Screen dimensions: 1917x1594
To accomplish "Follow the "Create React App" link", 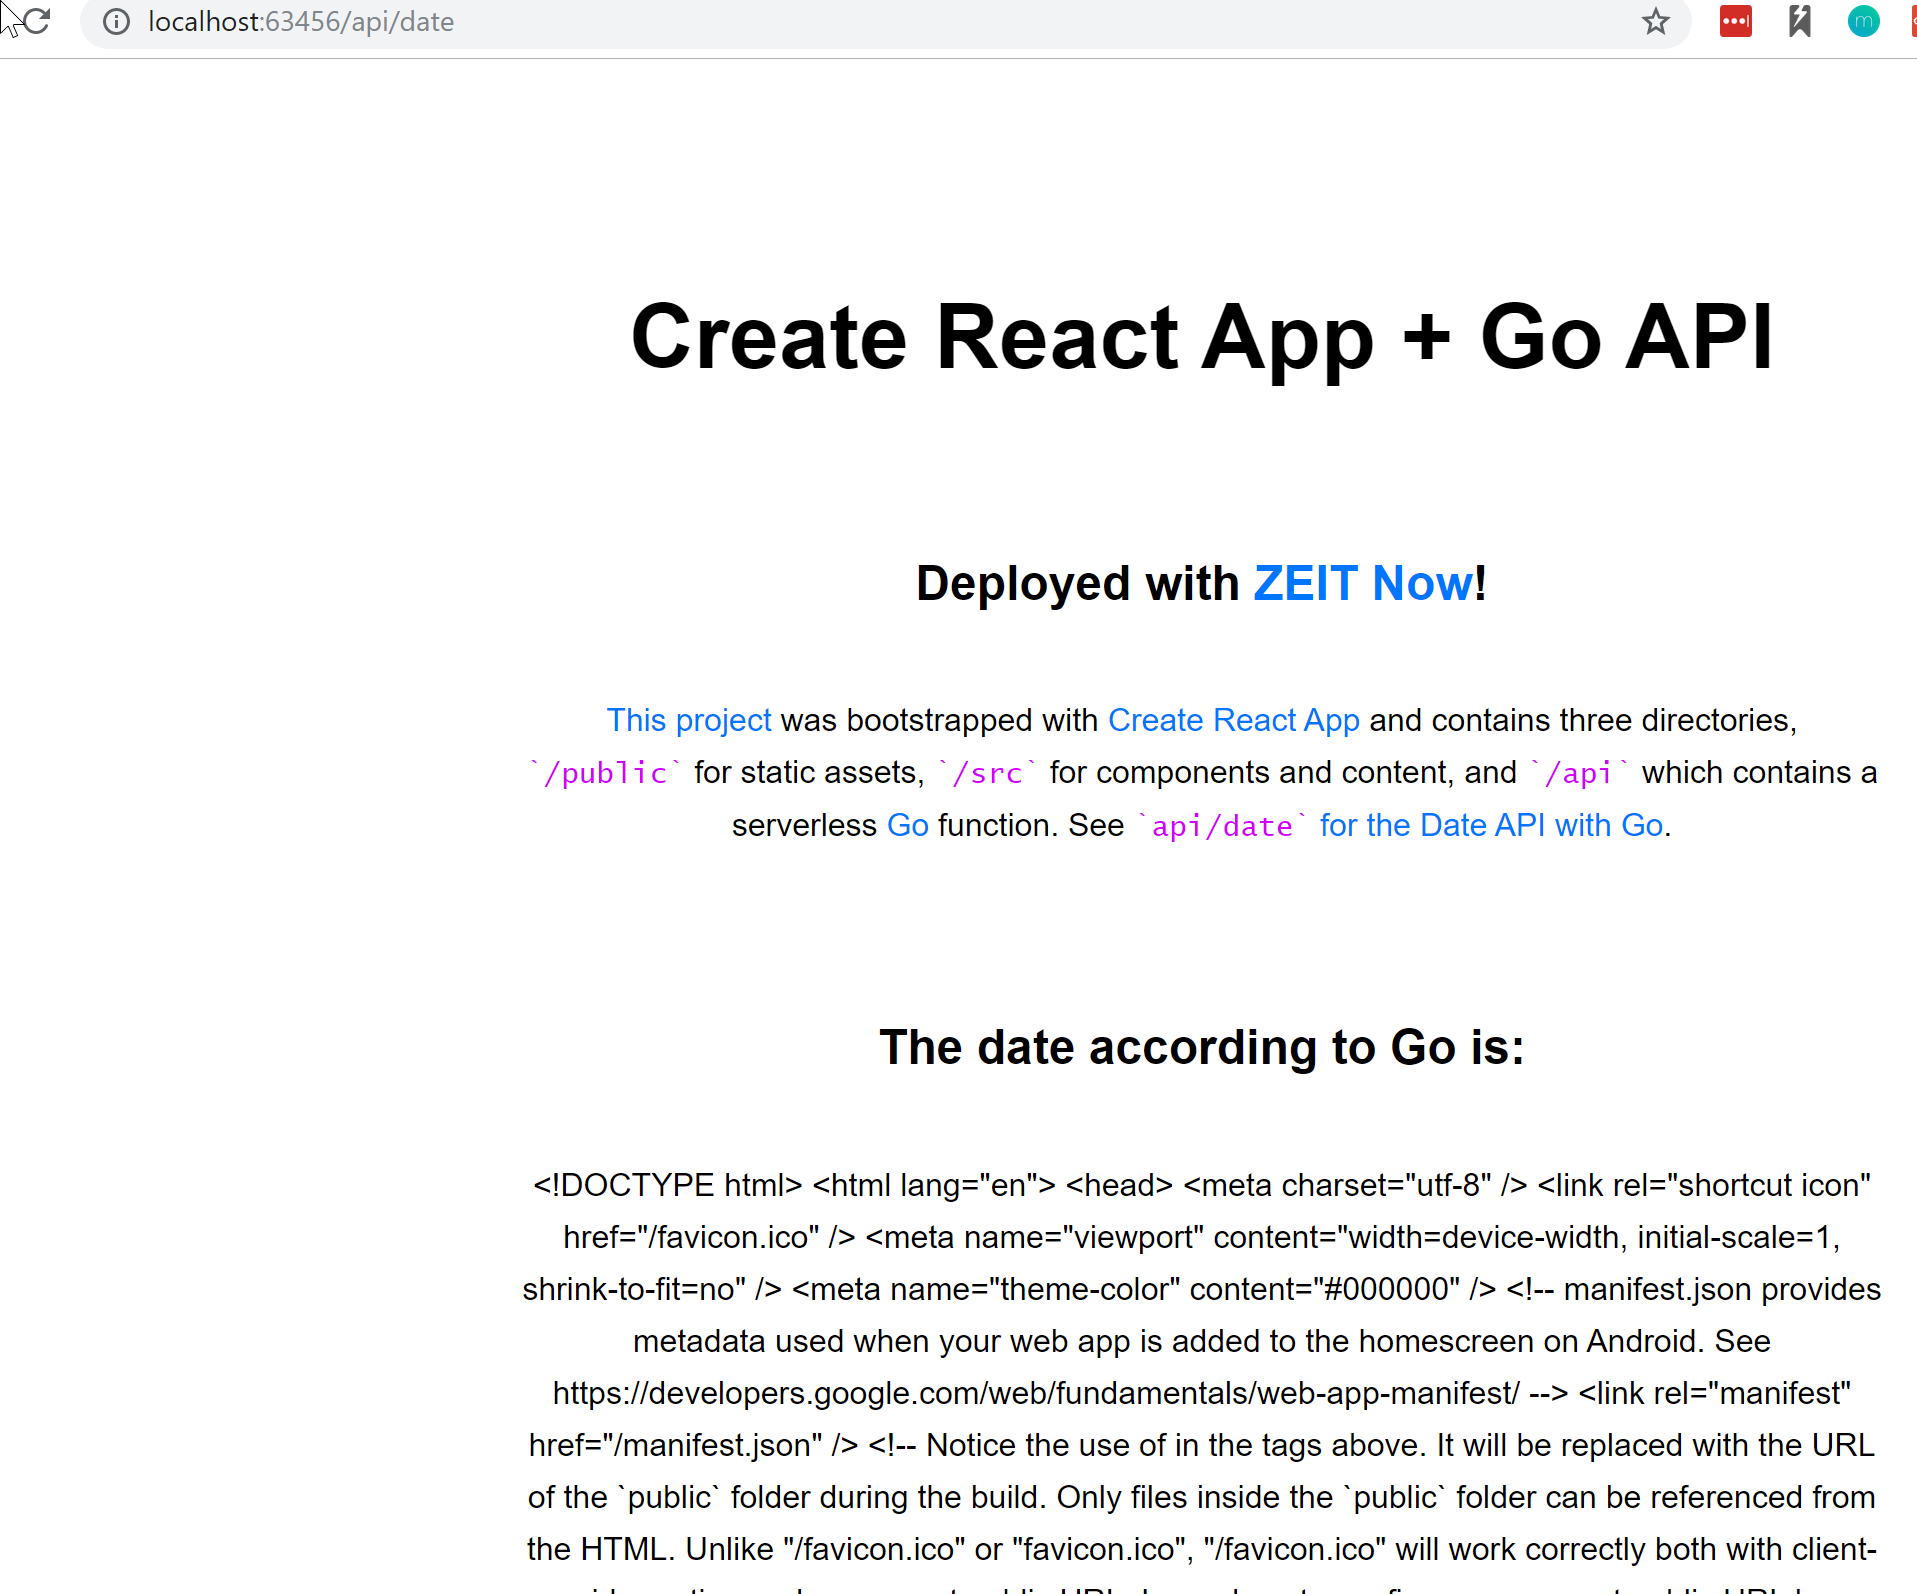I will [x=1232, y=720].
